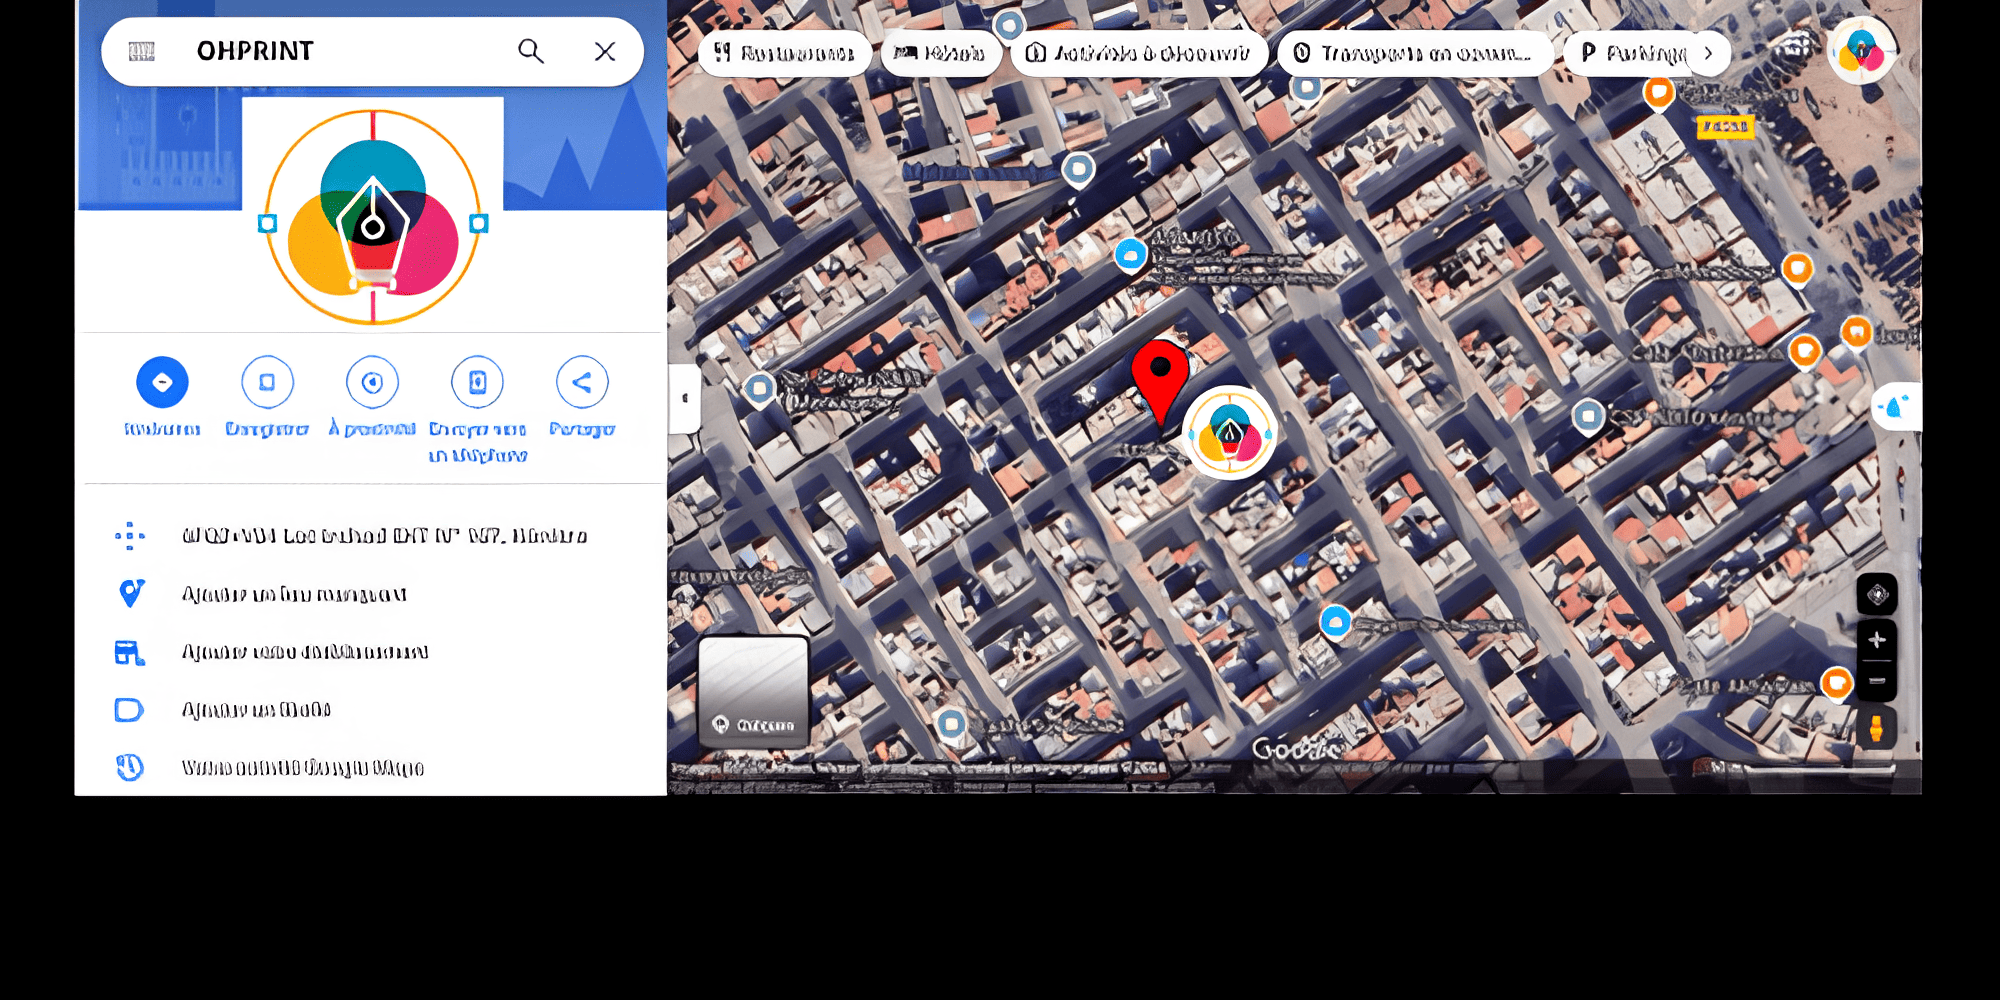
Task: Click the OHPRINT logo photo thumbnail
Action: (x=372, y=217)
